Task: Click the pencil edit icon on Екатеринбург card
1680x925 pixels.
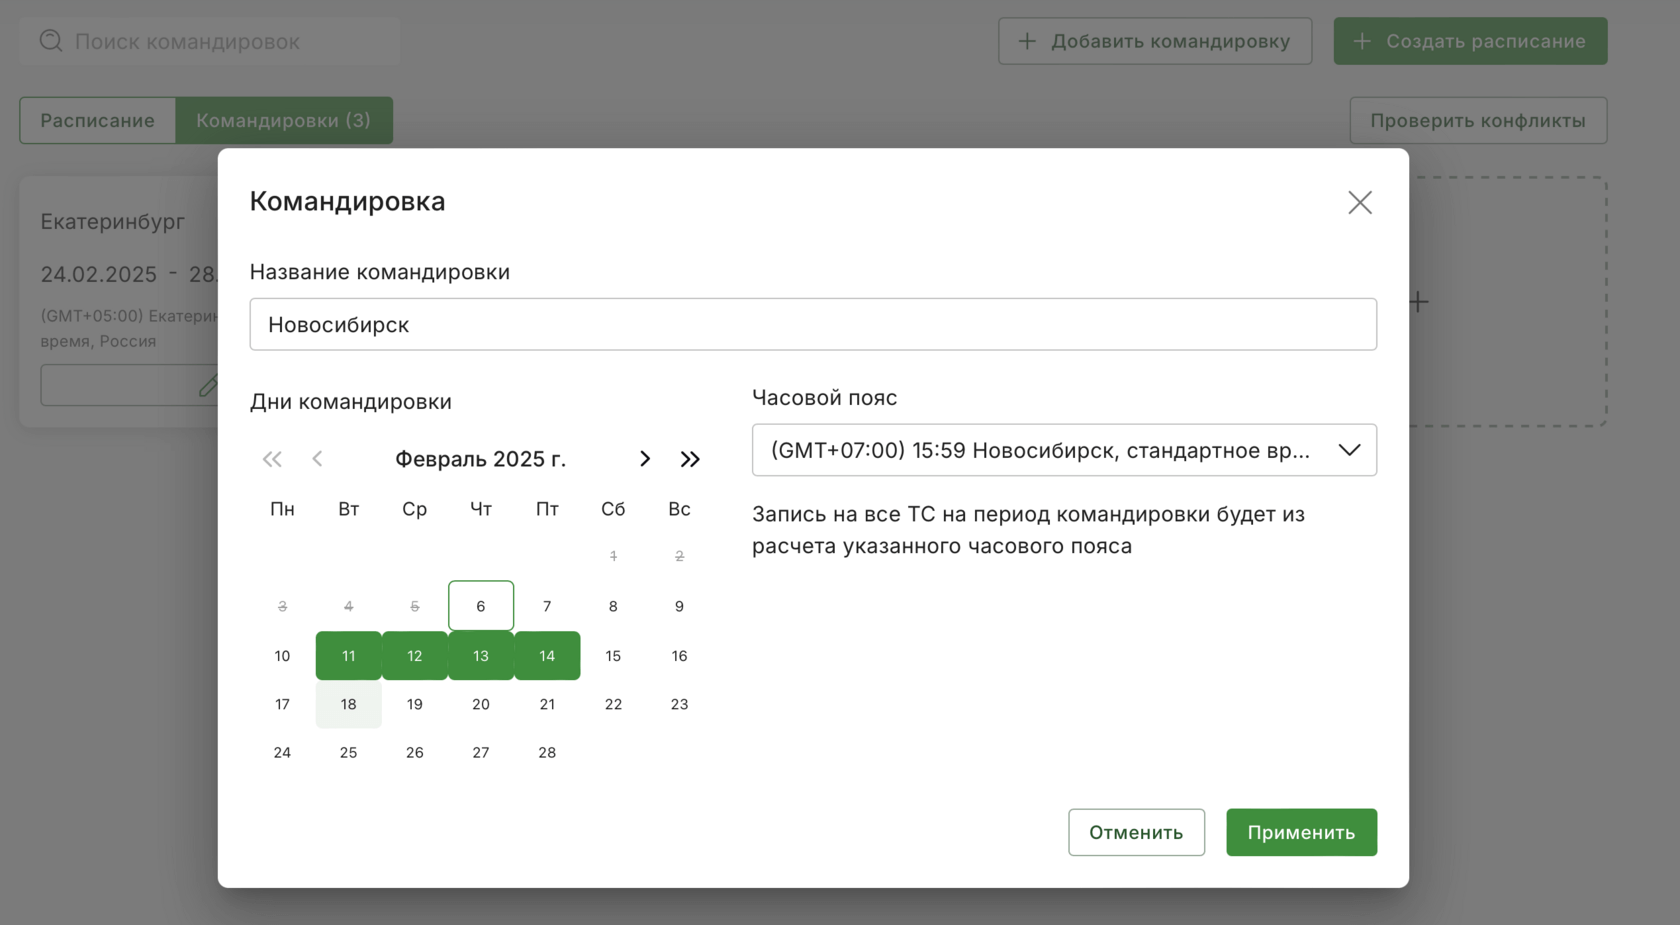Action: [208, 386]
